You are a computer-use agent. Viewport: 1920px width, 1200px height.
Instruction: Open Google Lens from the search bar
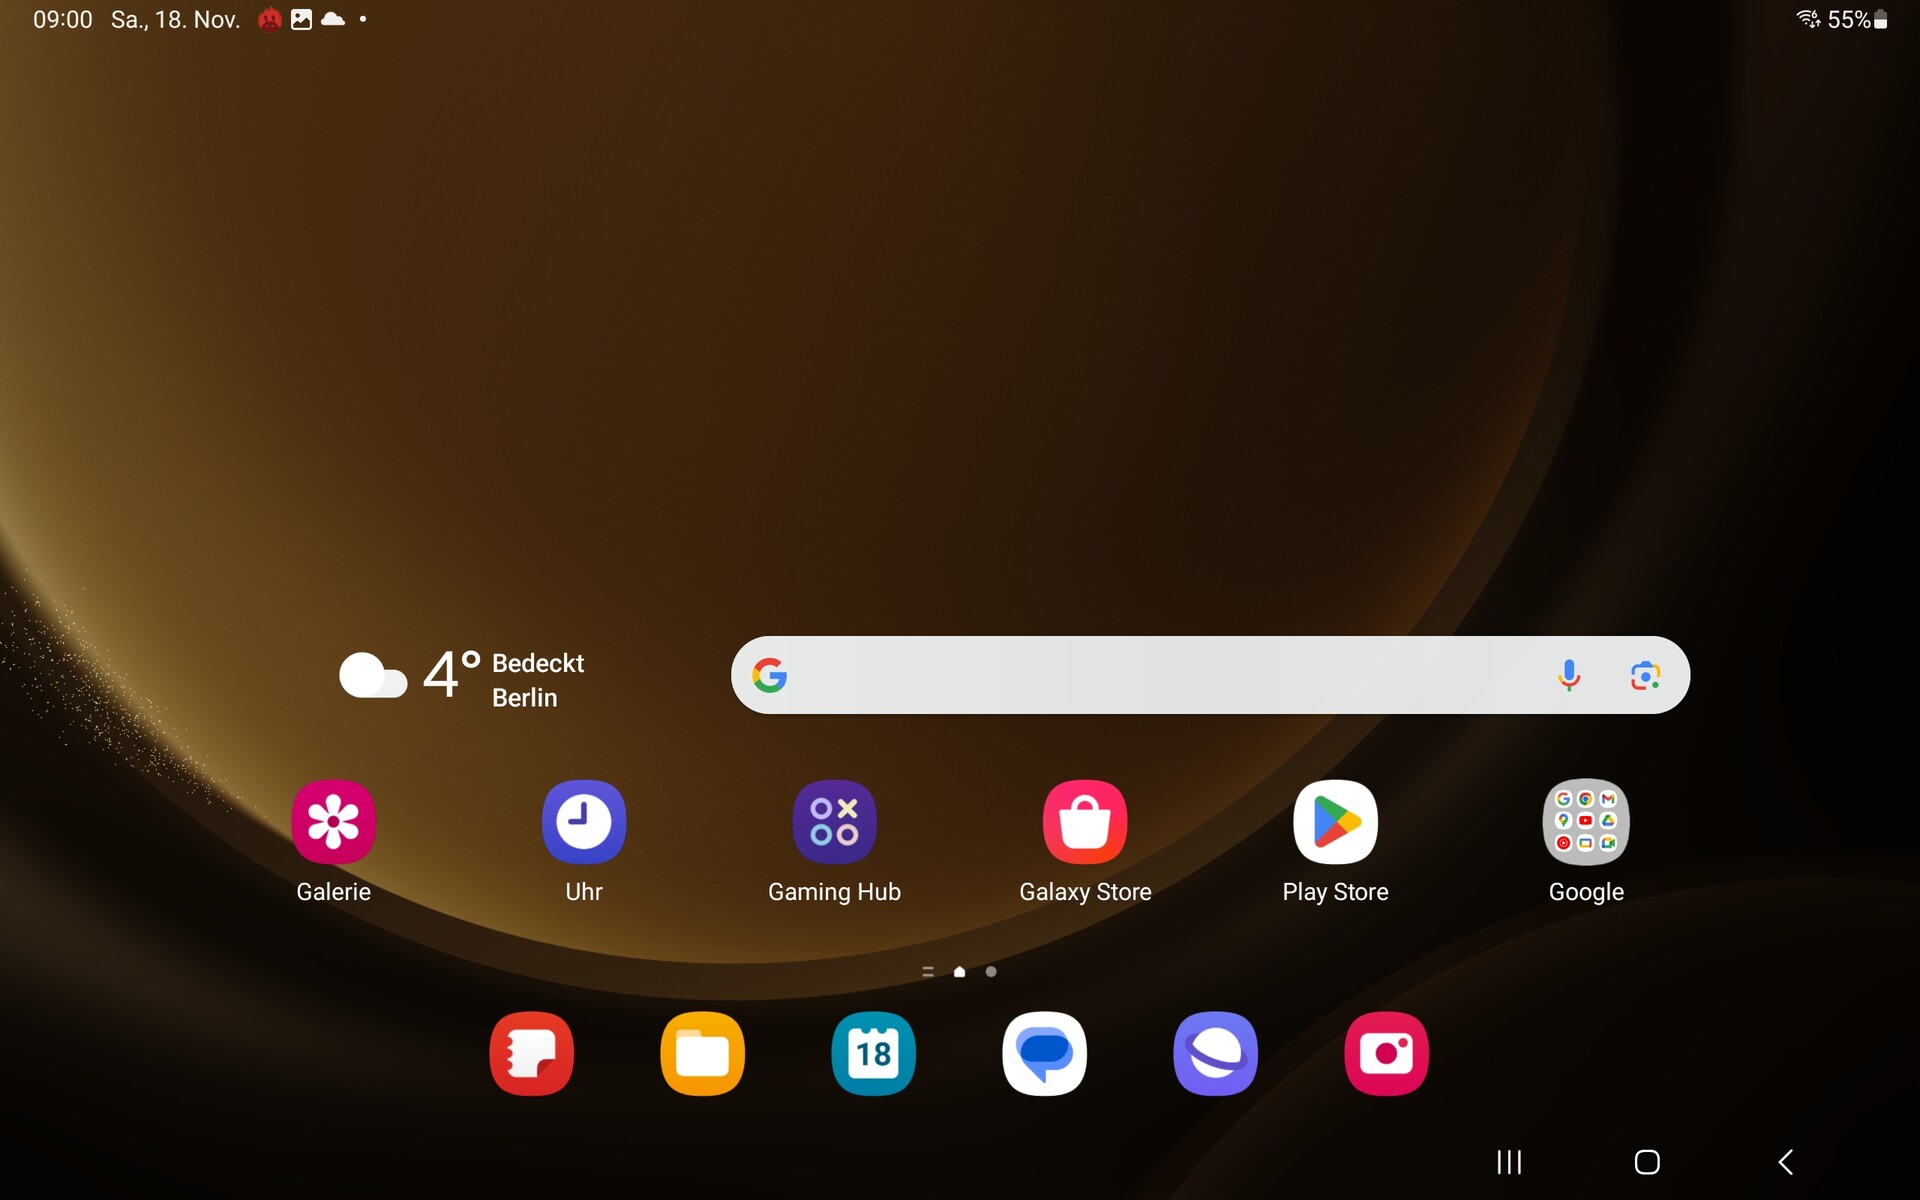click(x=1645, y=676)
